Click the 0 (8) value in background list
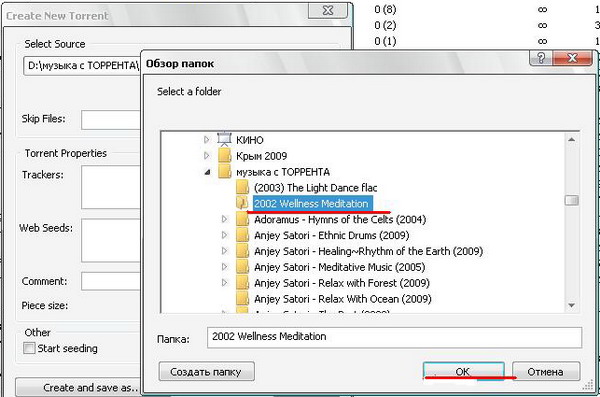This screenshot has width=600, height=397. pos(385,10)
